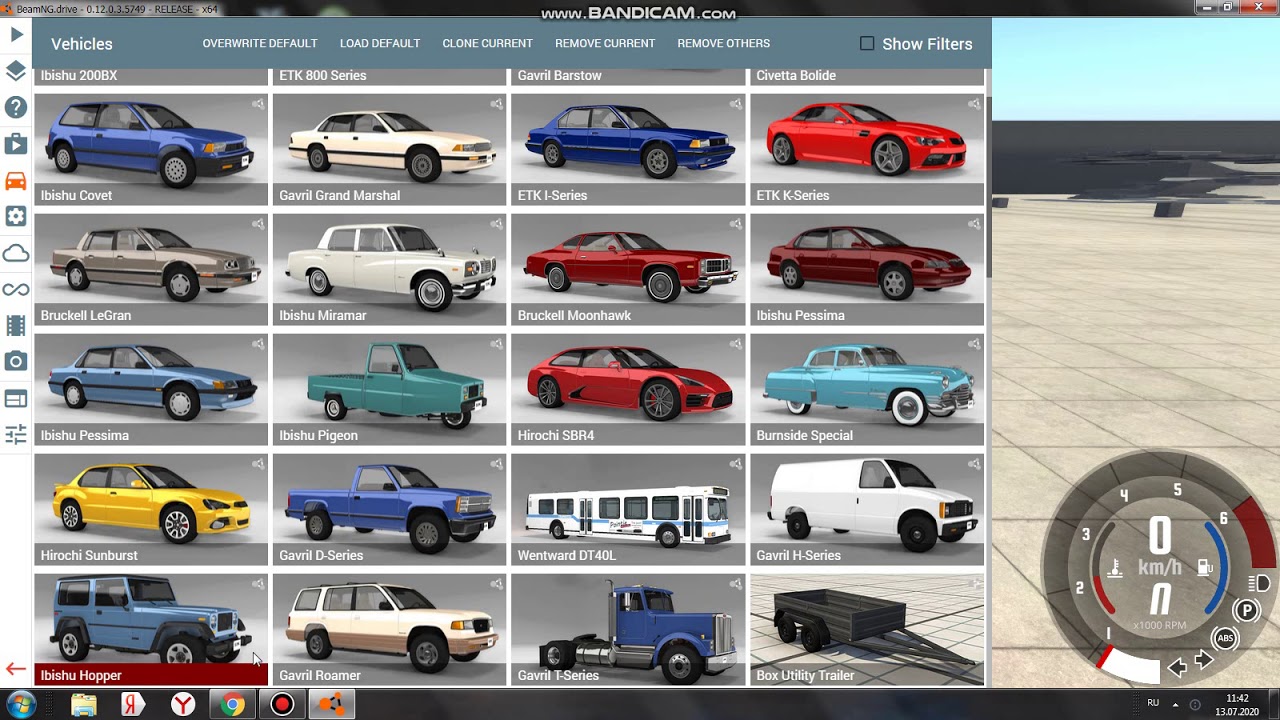Select the Gavril D-Series pickup
Image resolution: width=1280 pixels, height=720 pixels.
(x=389, y=510)
